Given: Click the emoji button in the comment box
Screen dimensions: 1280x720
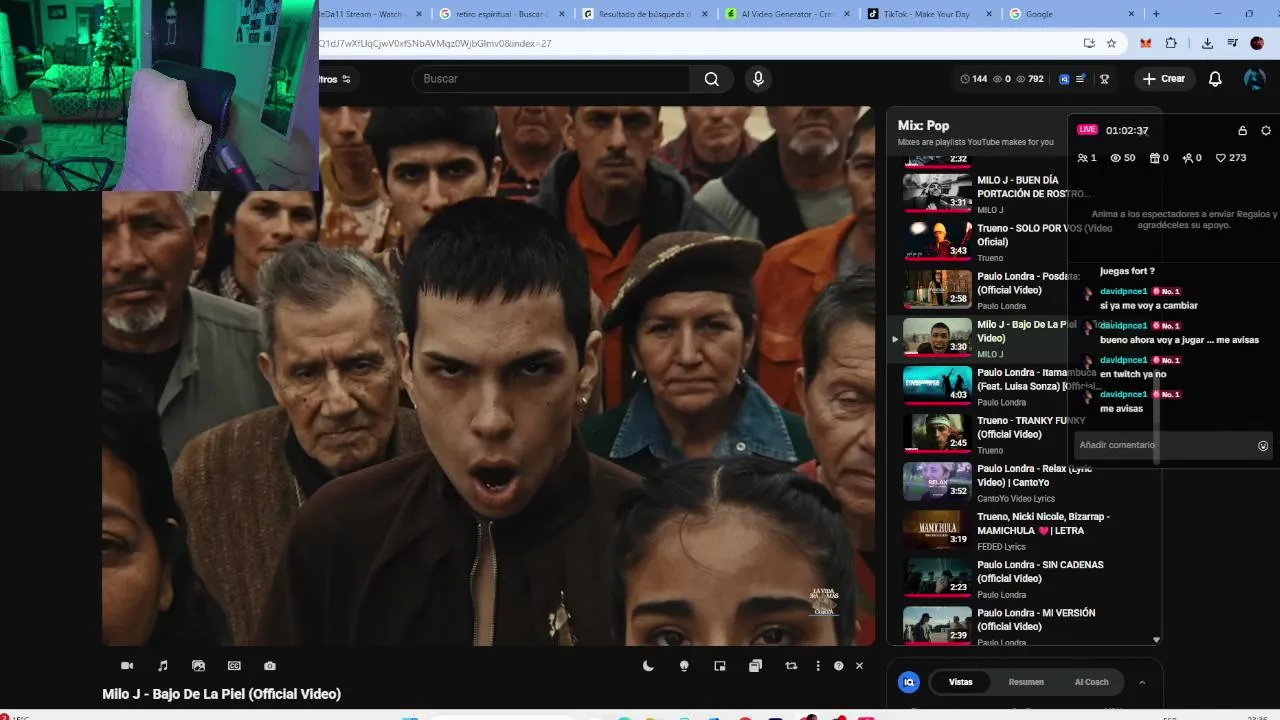Looking at the screenshot, I should pos(1263,446).
